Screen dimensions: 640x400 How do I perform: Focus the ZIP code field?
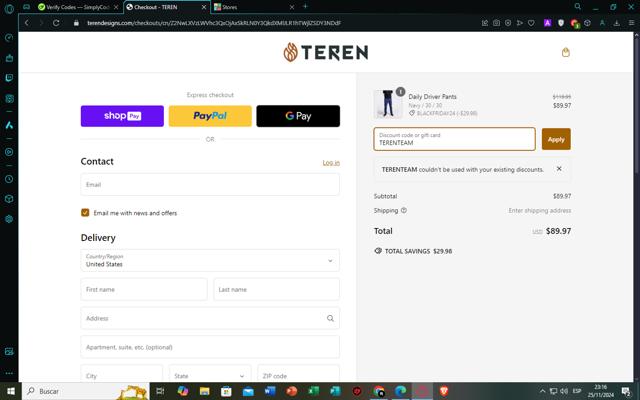[298, 376]
